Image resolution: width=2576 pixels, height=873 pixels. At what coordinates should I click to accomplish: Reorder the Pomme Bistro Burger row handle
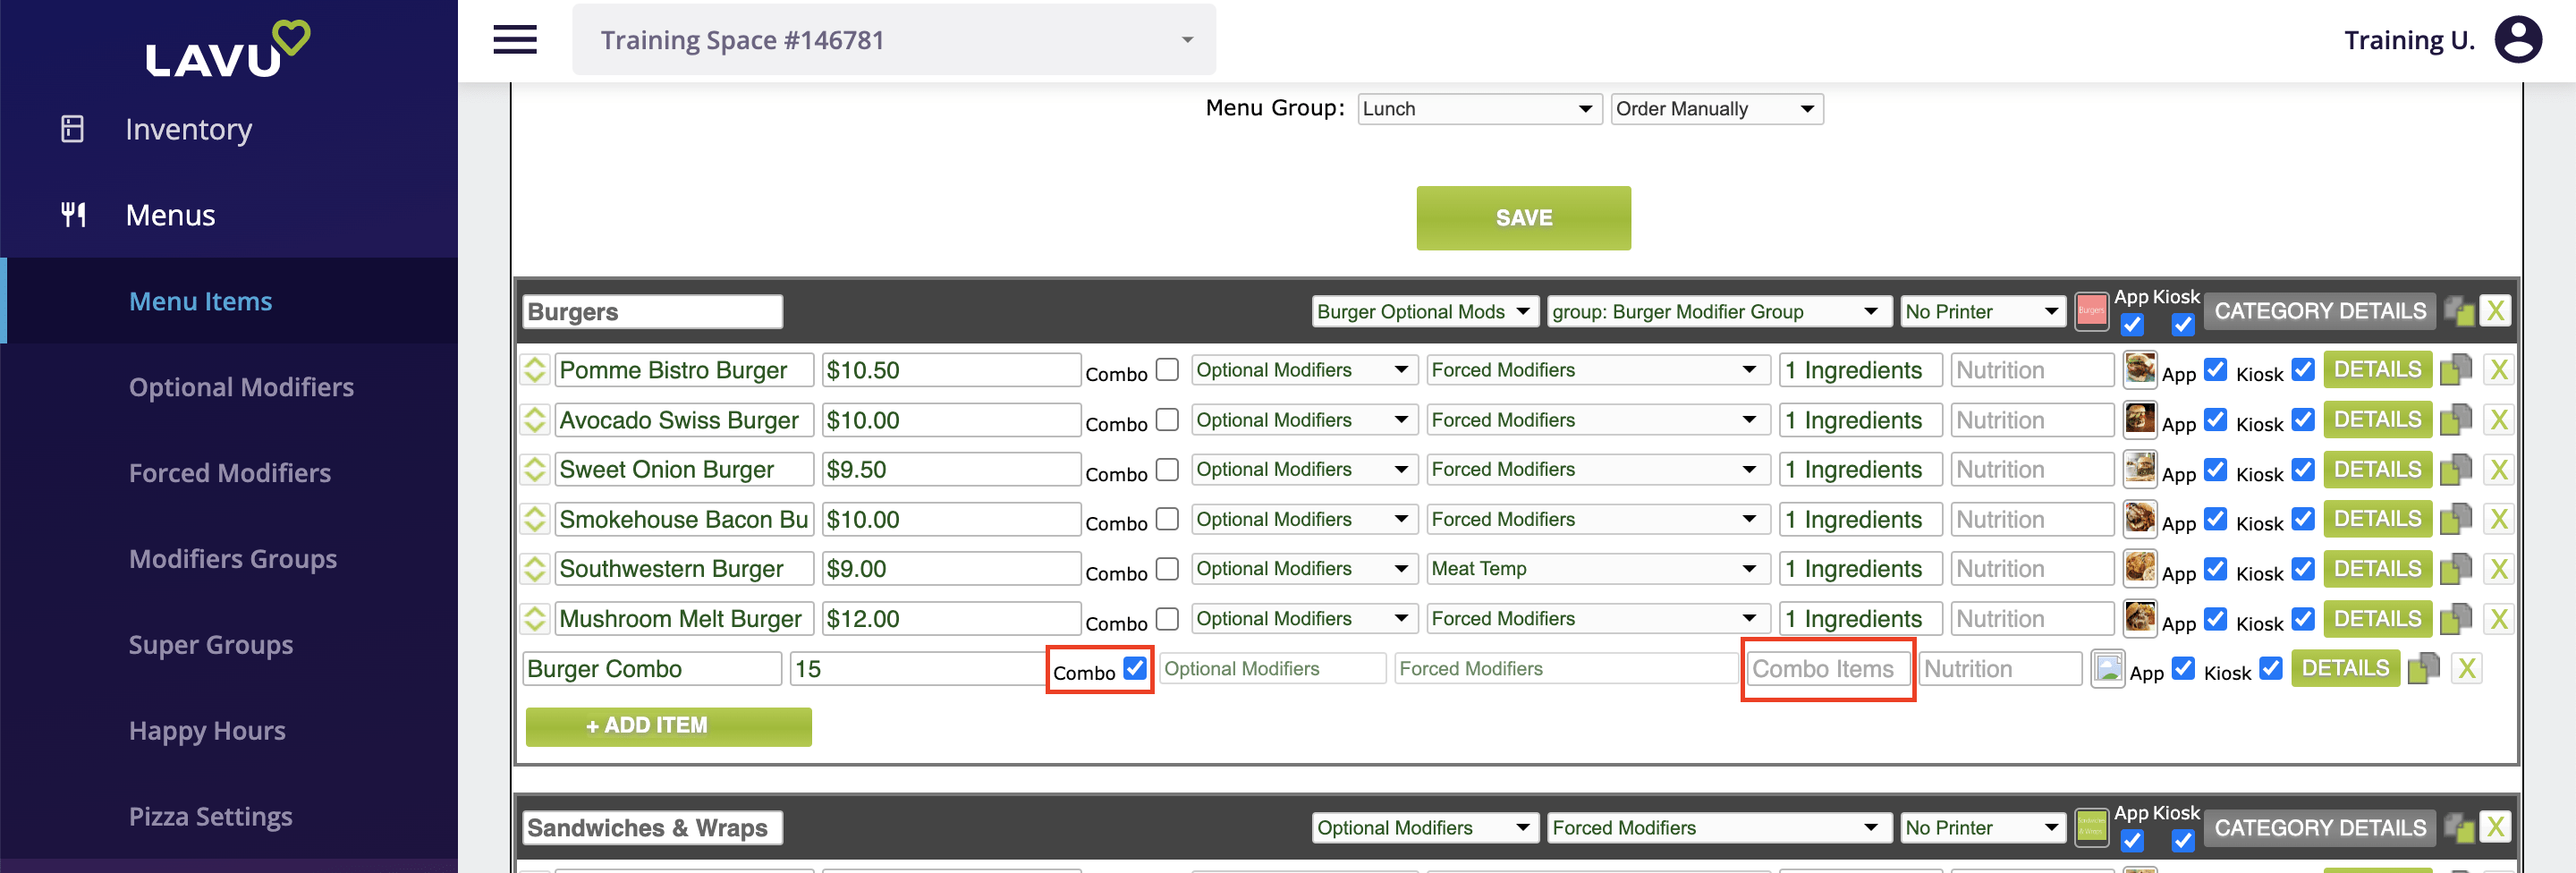535,370
